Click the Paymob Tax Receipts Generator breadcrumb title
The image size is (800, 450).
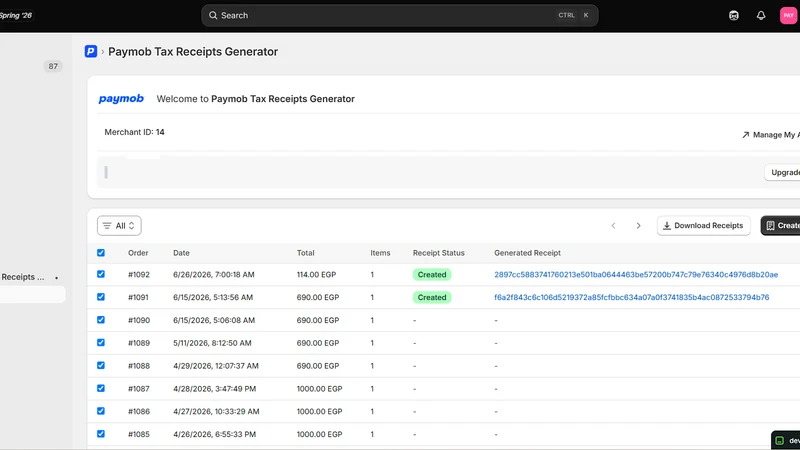193,52
